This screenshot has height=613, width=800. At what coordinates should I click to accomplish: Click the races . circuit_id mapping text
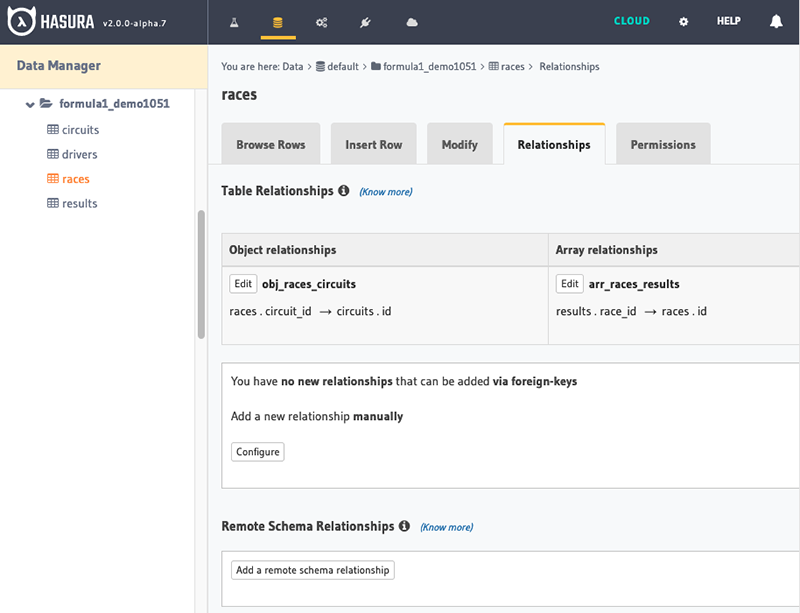[270, 311]
